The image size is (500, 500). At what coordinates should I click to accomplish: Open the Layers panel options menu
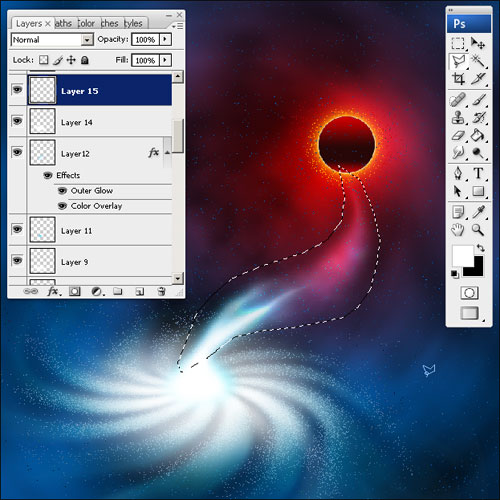177,26
